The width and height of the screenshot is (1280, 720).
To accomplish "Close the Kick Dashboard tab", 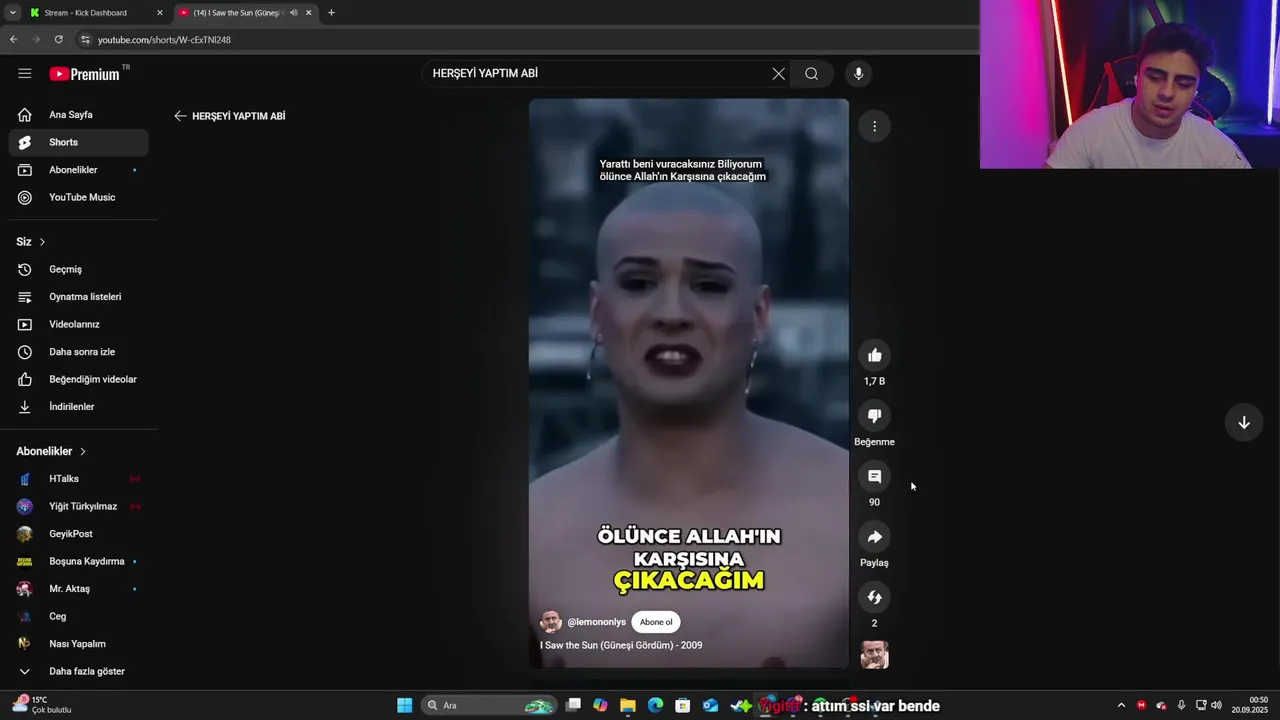I will tap(160, 13).
